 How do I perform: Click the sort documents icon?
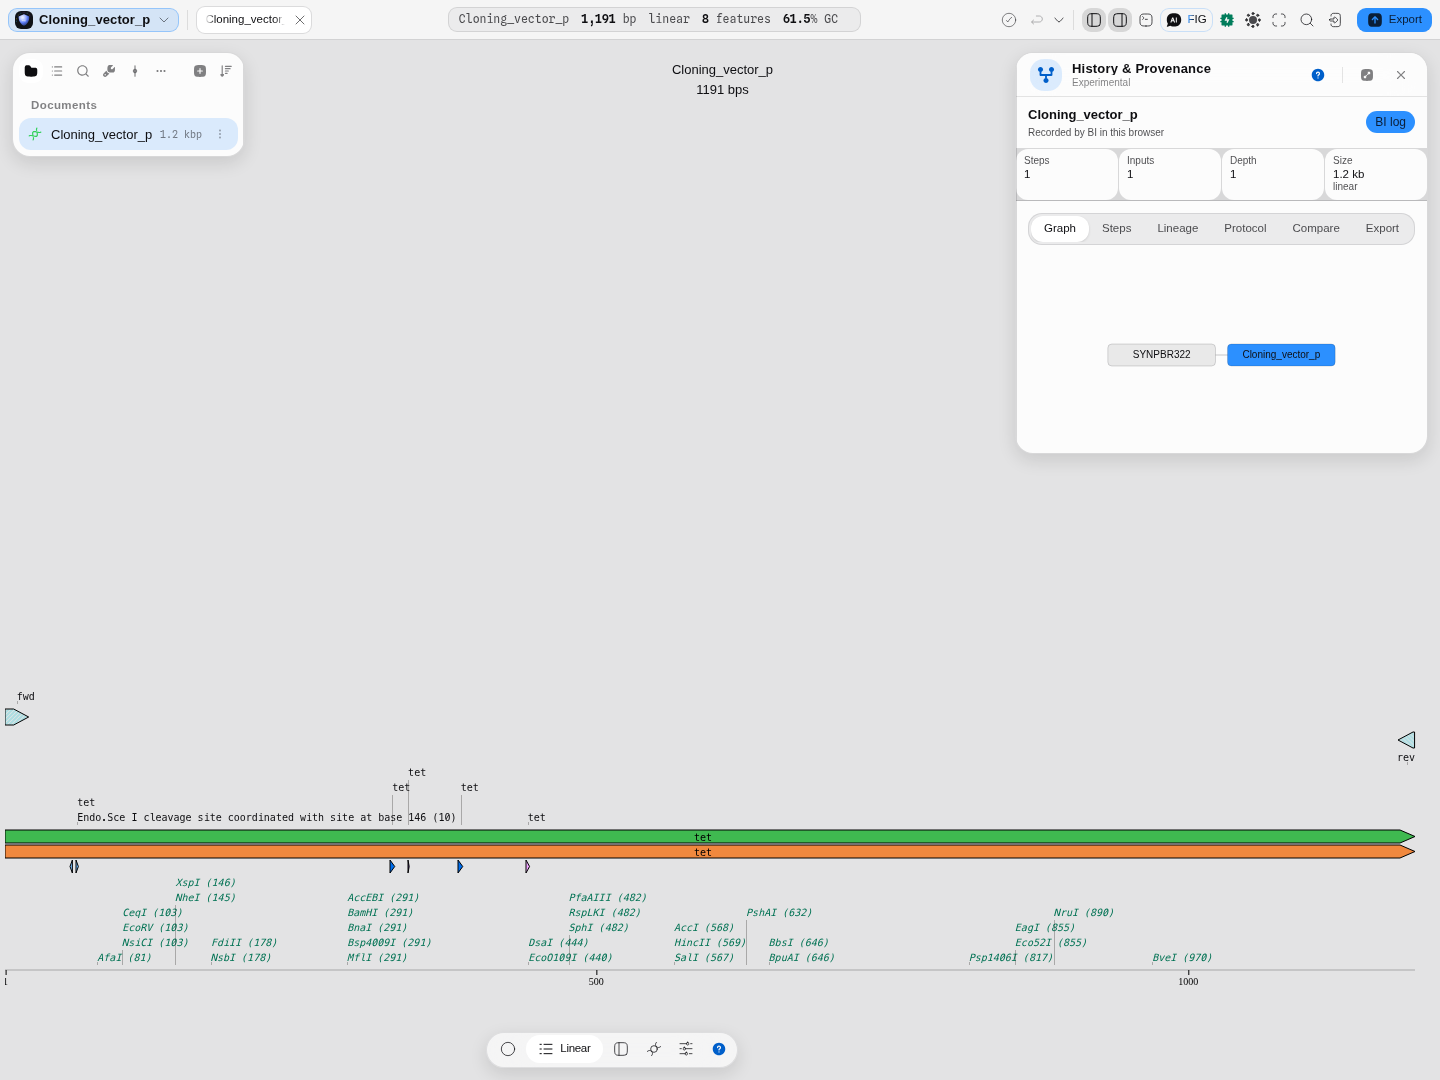(x=226, y=71)
